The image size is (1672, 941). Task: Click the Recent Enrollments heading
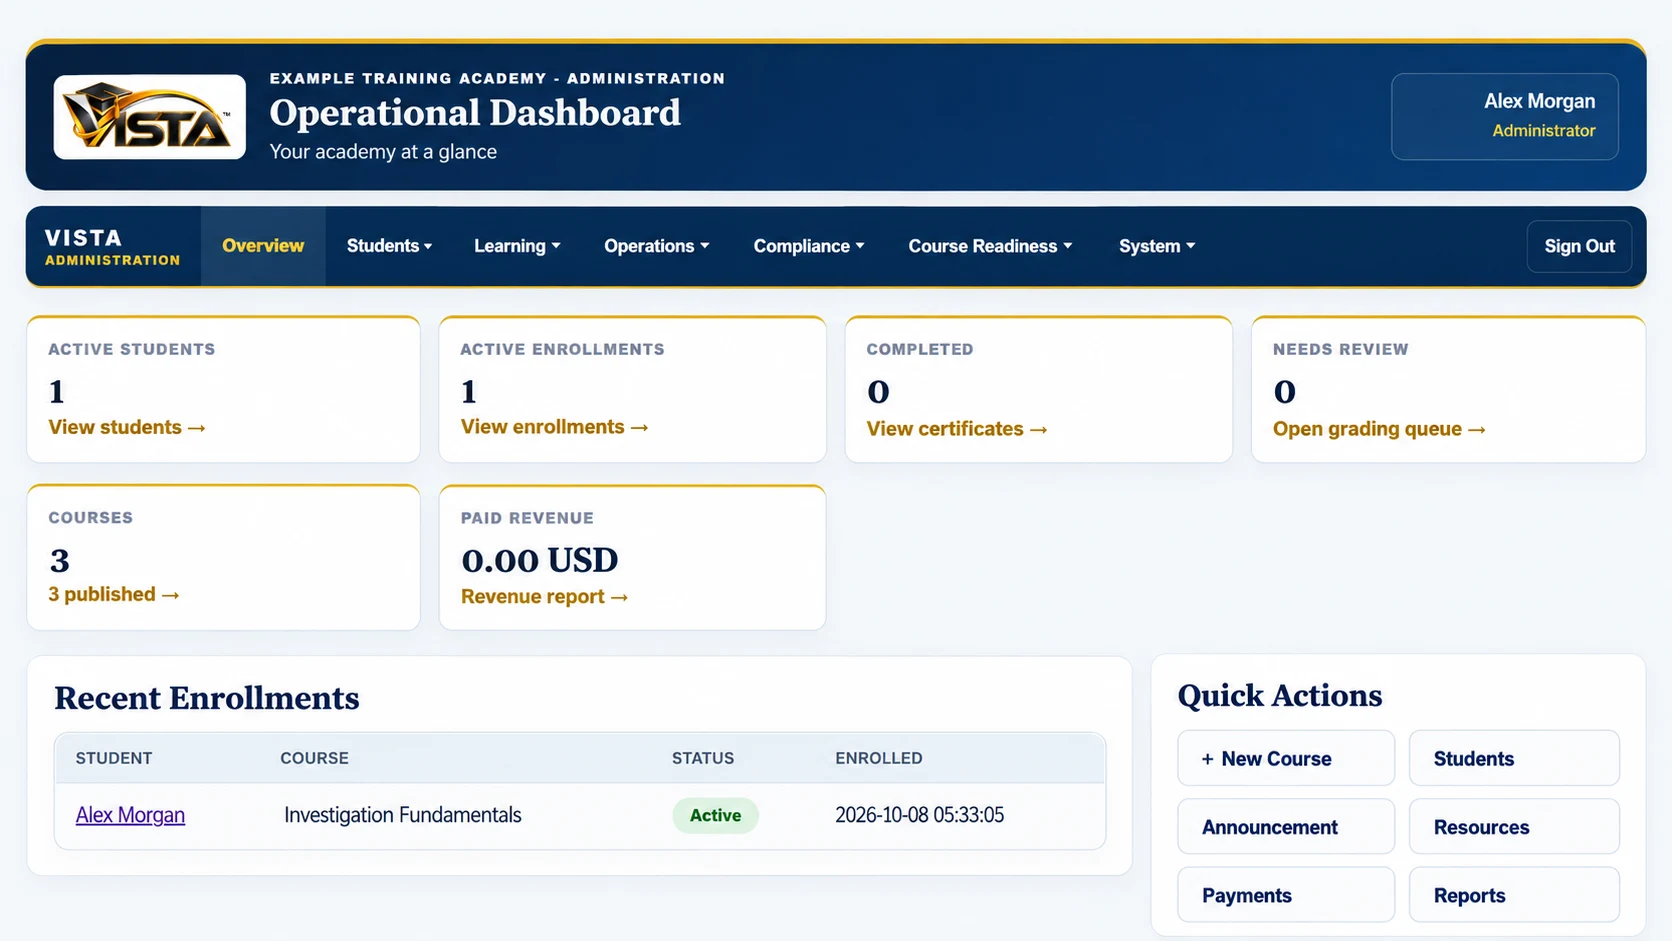pos(207,698)
